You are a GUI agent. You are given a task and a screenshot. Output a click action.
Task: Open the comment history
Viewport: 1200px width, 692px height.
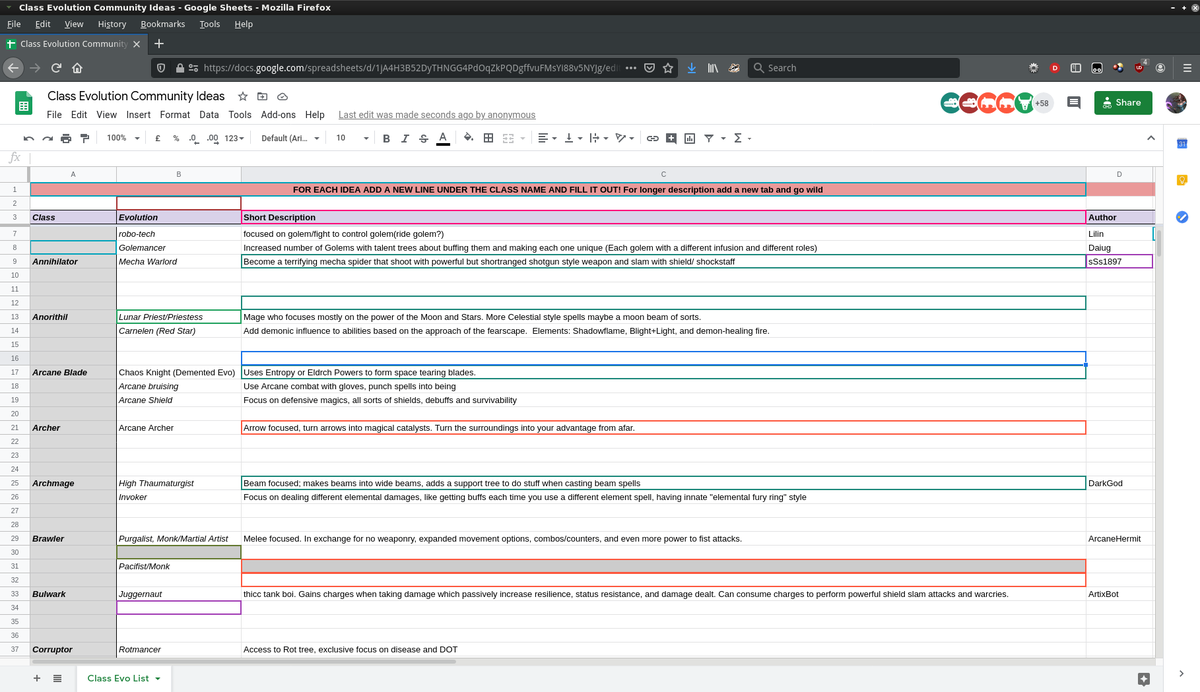(x=1074, y=102)
